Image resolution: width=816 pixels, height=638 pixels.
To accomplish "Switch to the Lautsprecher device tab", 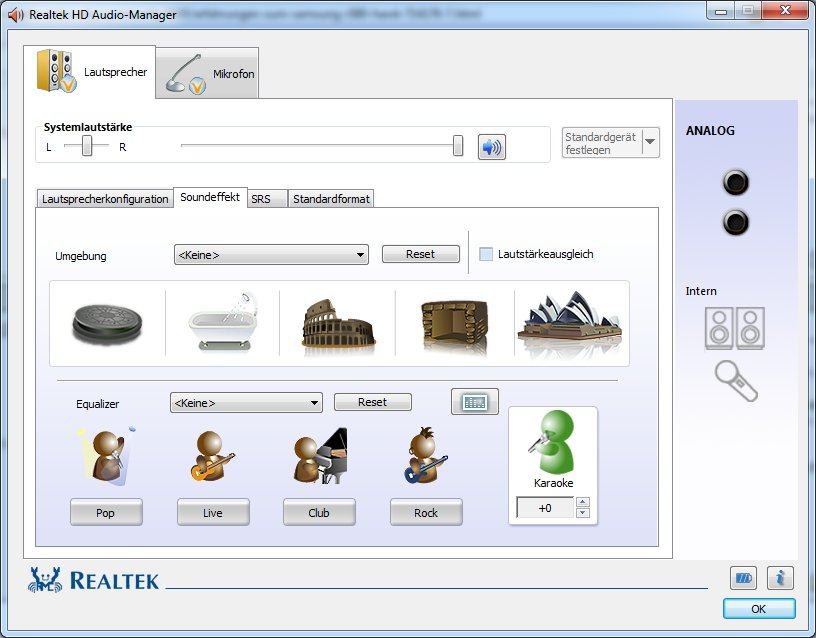I will coord(92,71).
